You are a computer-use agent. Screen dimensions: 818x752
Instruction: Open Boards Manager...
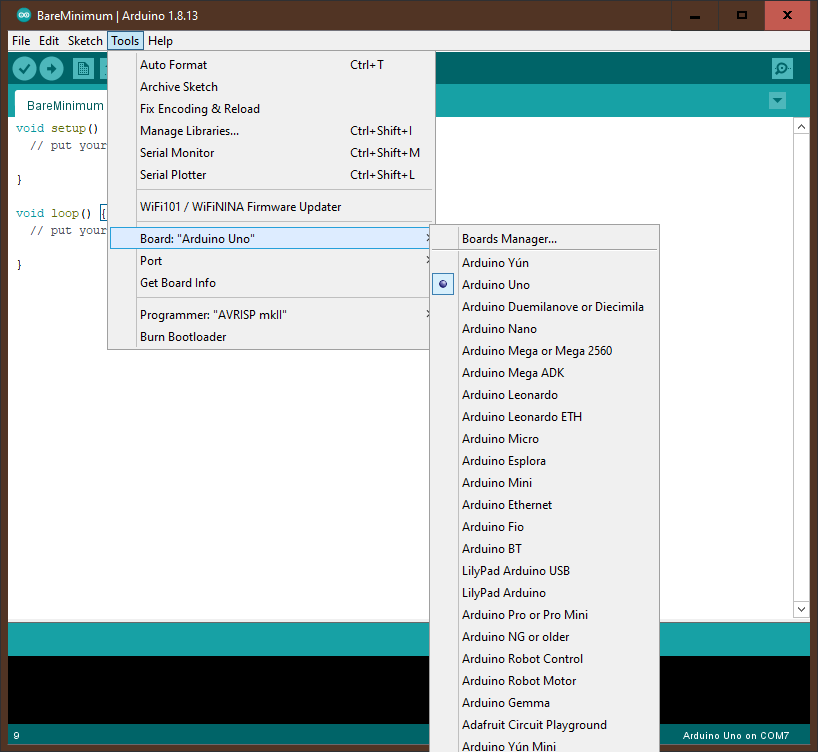545,238
